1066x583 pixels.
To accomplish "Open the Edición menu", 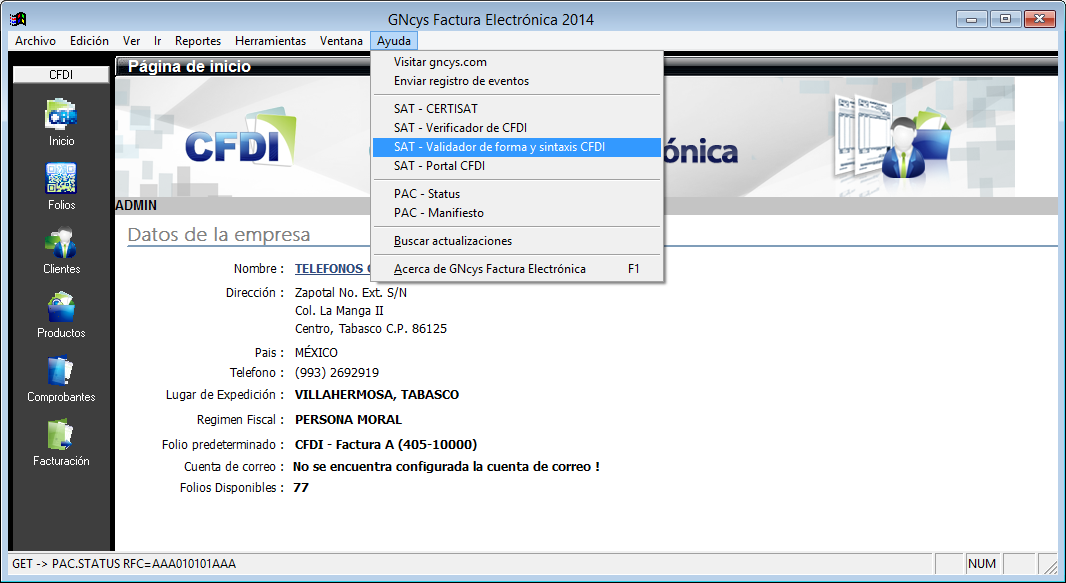I will pos(89,41).
